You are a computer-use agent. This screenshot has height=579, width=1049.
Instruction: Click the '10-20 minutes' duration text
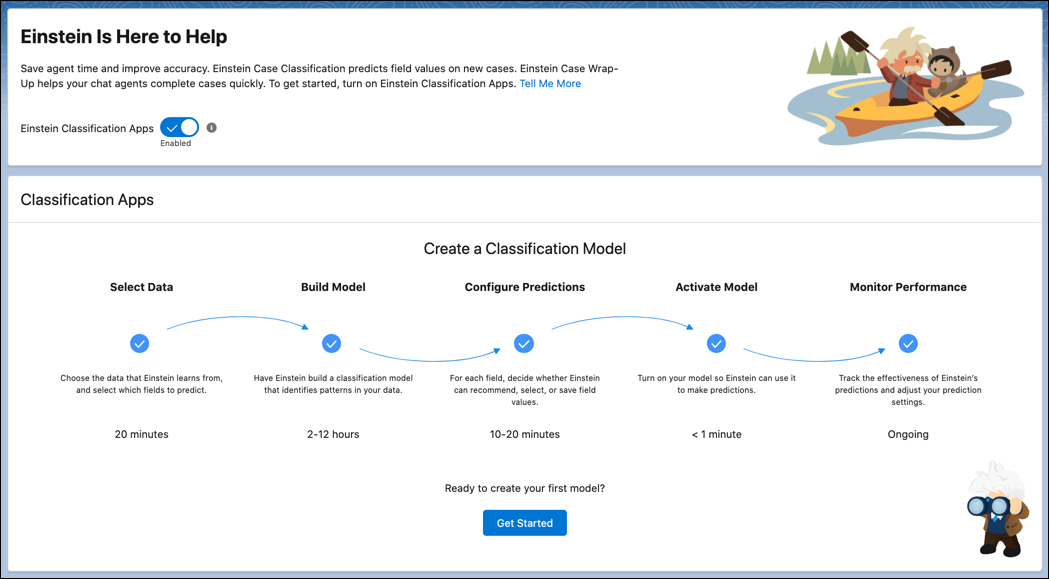click(524, 434)
